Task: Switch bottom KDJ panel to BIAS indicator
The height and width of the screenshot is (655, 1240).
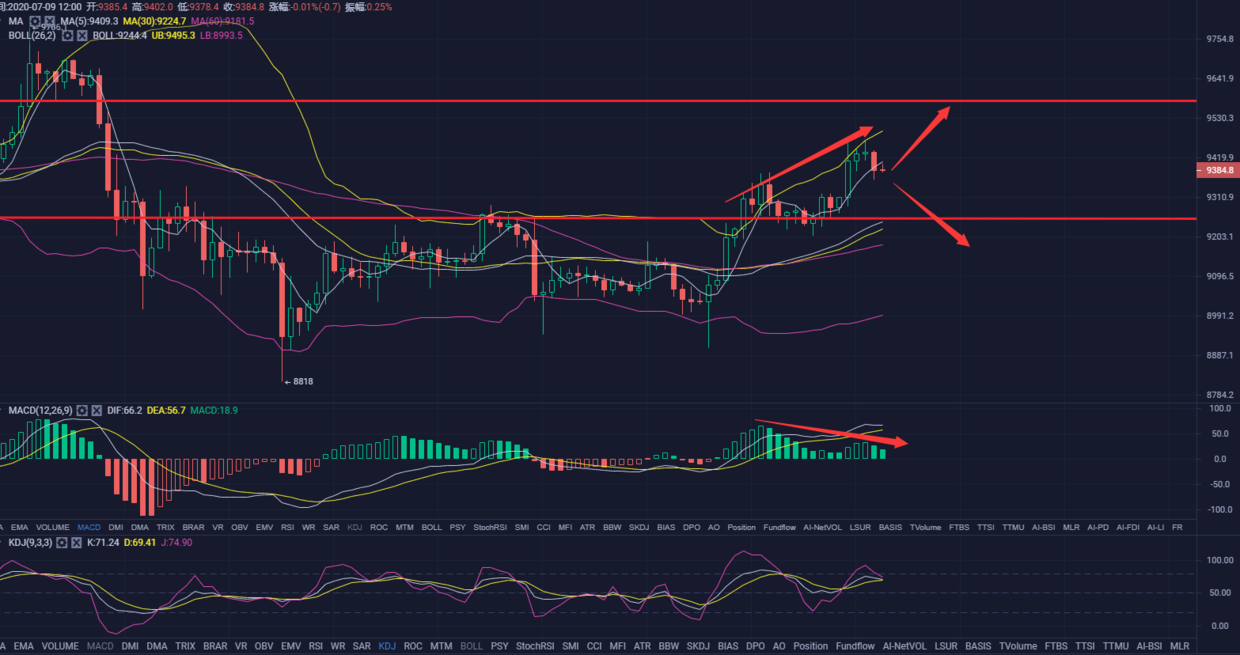Action: tap(728, 646)
